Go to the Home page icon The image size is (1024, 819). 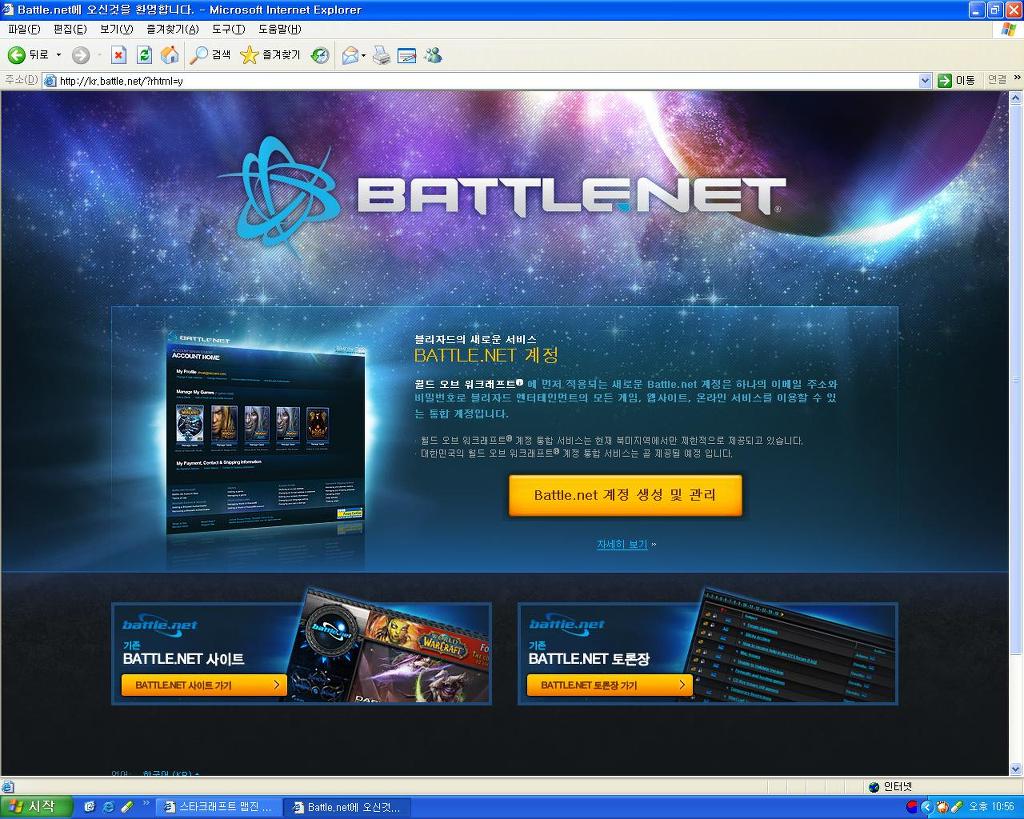click(x=170, y=56)
